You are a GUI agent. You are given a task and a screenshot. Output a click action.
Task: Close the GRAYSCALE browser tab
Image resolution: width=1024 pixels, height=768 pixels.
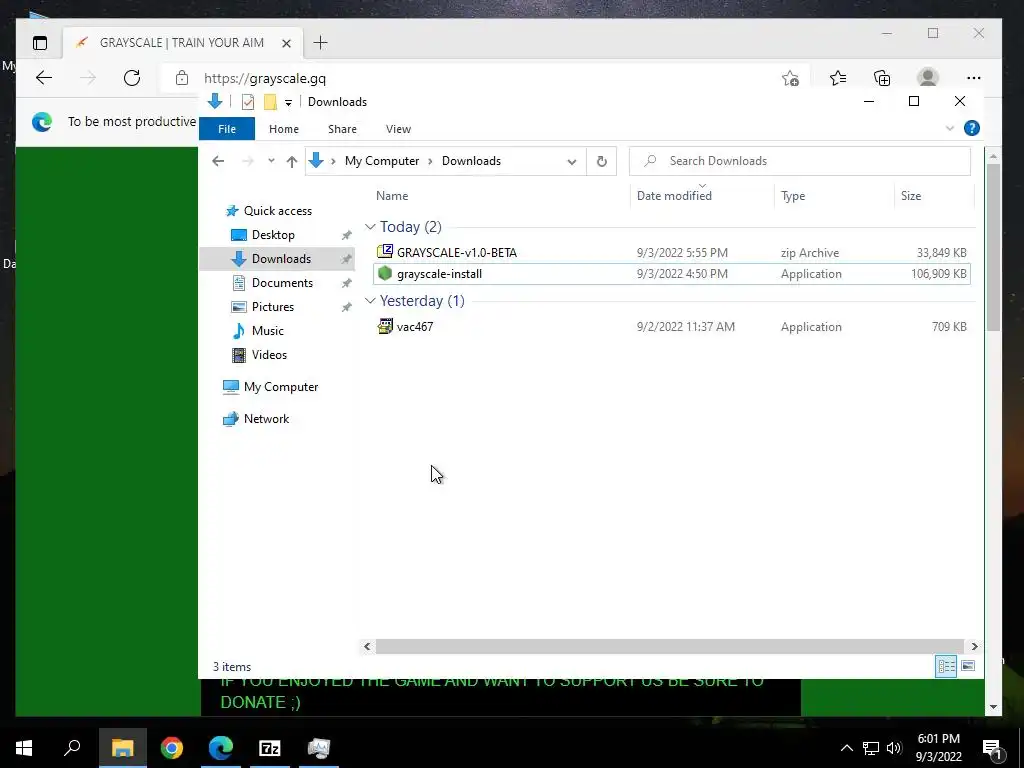(286, 43)
